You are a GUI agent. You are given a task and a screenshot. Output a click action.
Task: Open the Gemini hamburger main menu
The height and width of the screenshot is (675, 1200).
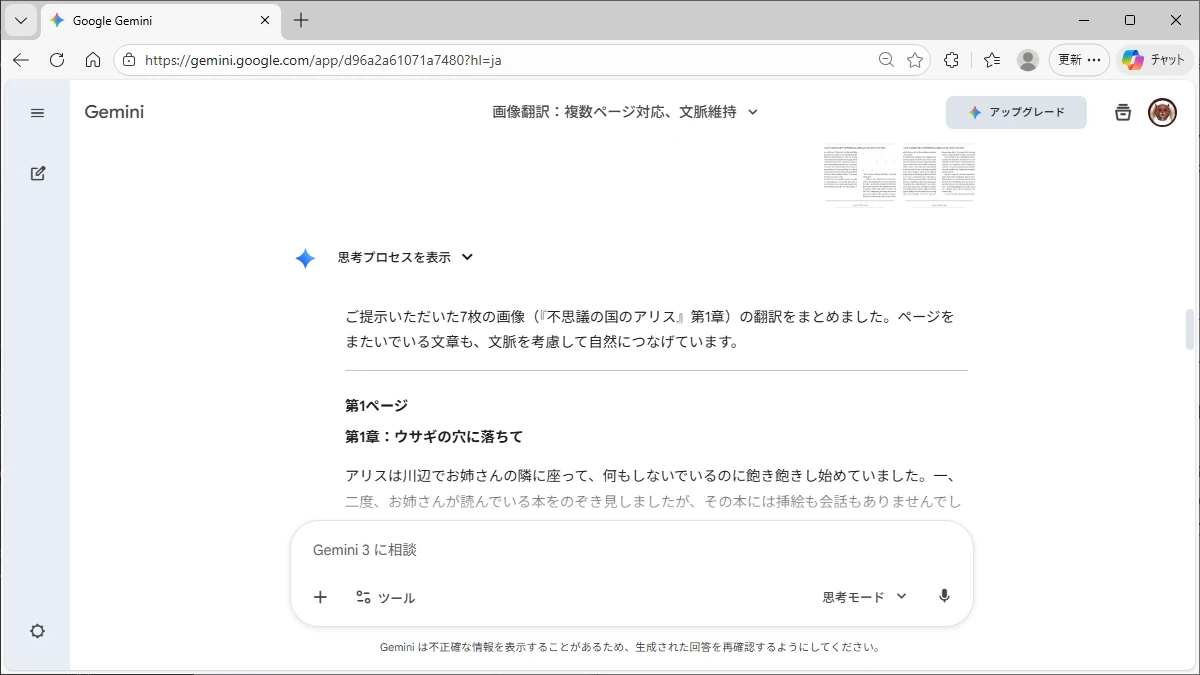pyautogui.click(x=38, y=113)
